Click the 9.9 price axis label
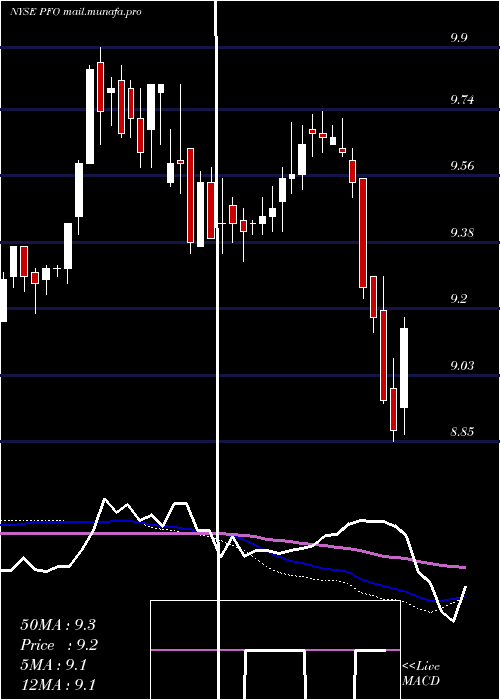The height and width of the screenshot is (700, 500). click(458, 38)
